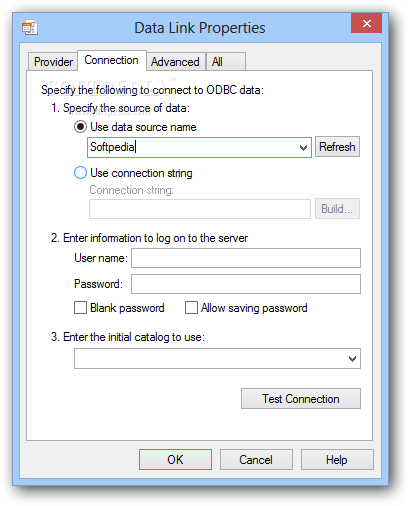The image size is (409, 506).
Task: Choose the Use connection string radio option
Action: click(x=80, y=173)
